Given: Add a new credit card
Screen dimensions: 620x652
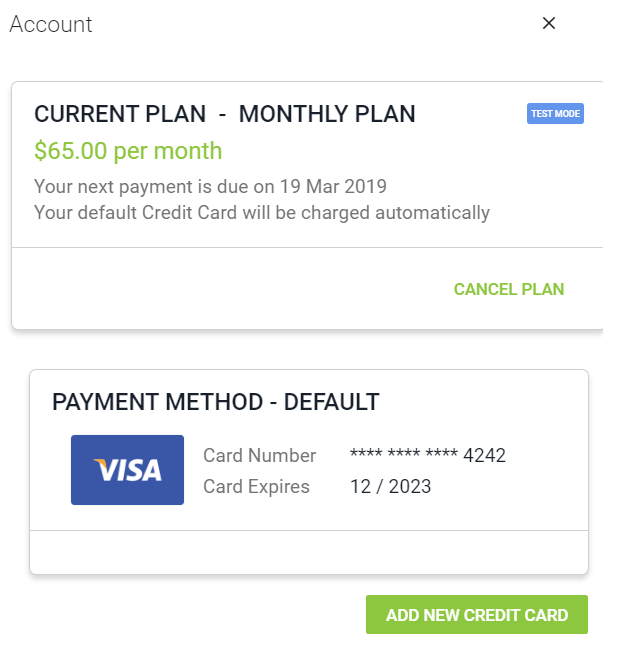Looking at the screenshot, I should (x=477, y=615).
